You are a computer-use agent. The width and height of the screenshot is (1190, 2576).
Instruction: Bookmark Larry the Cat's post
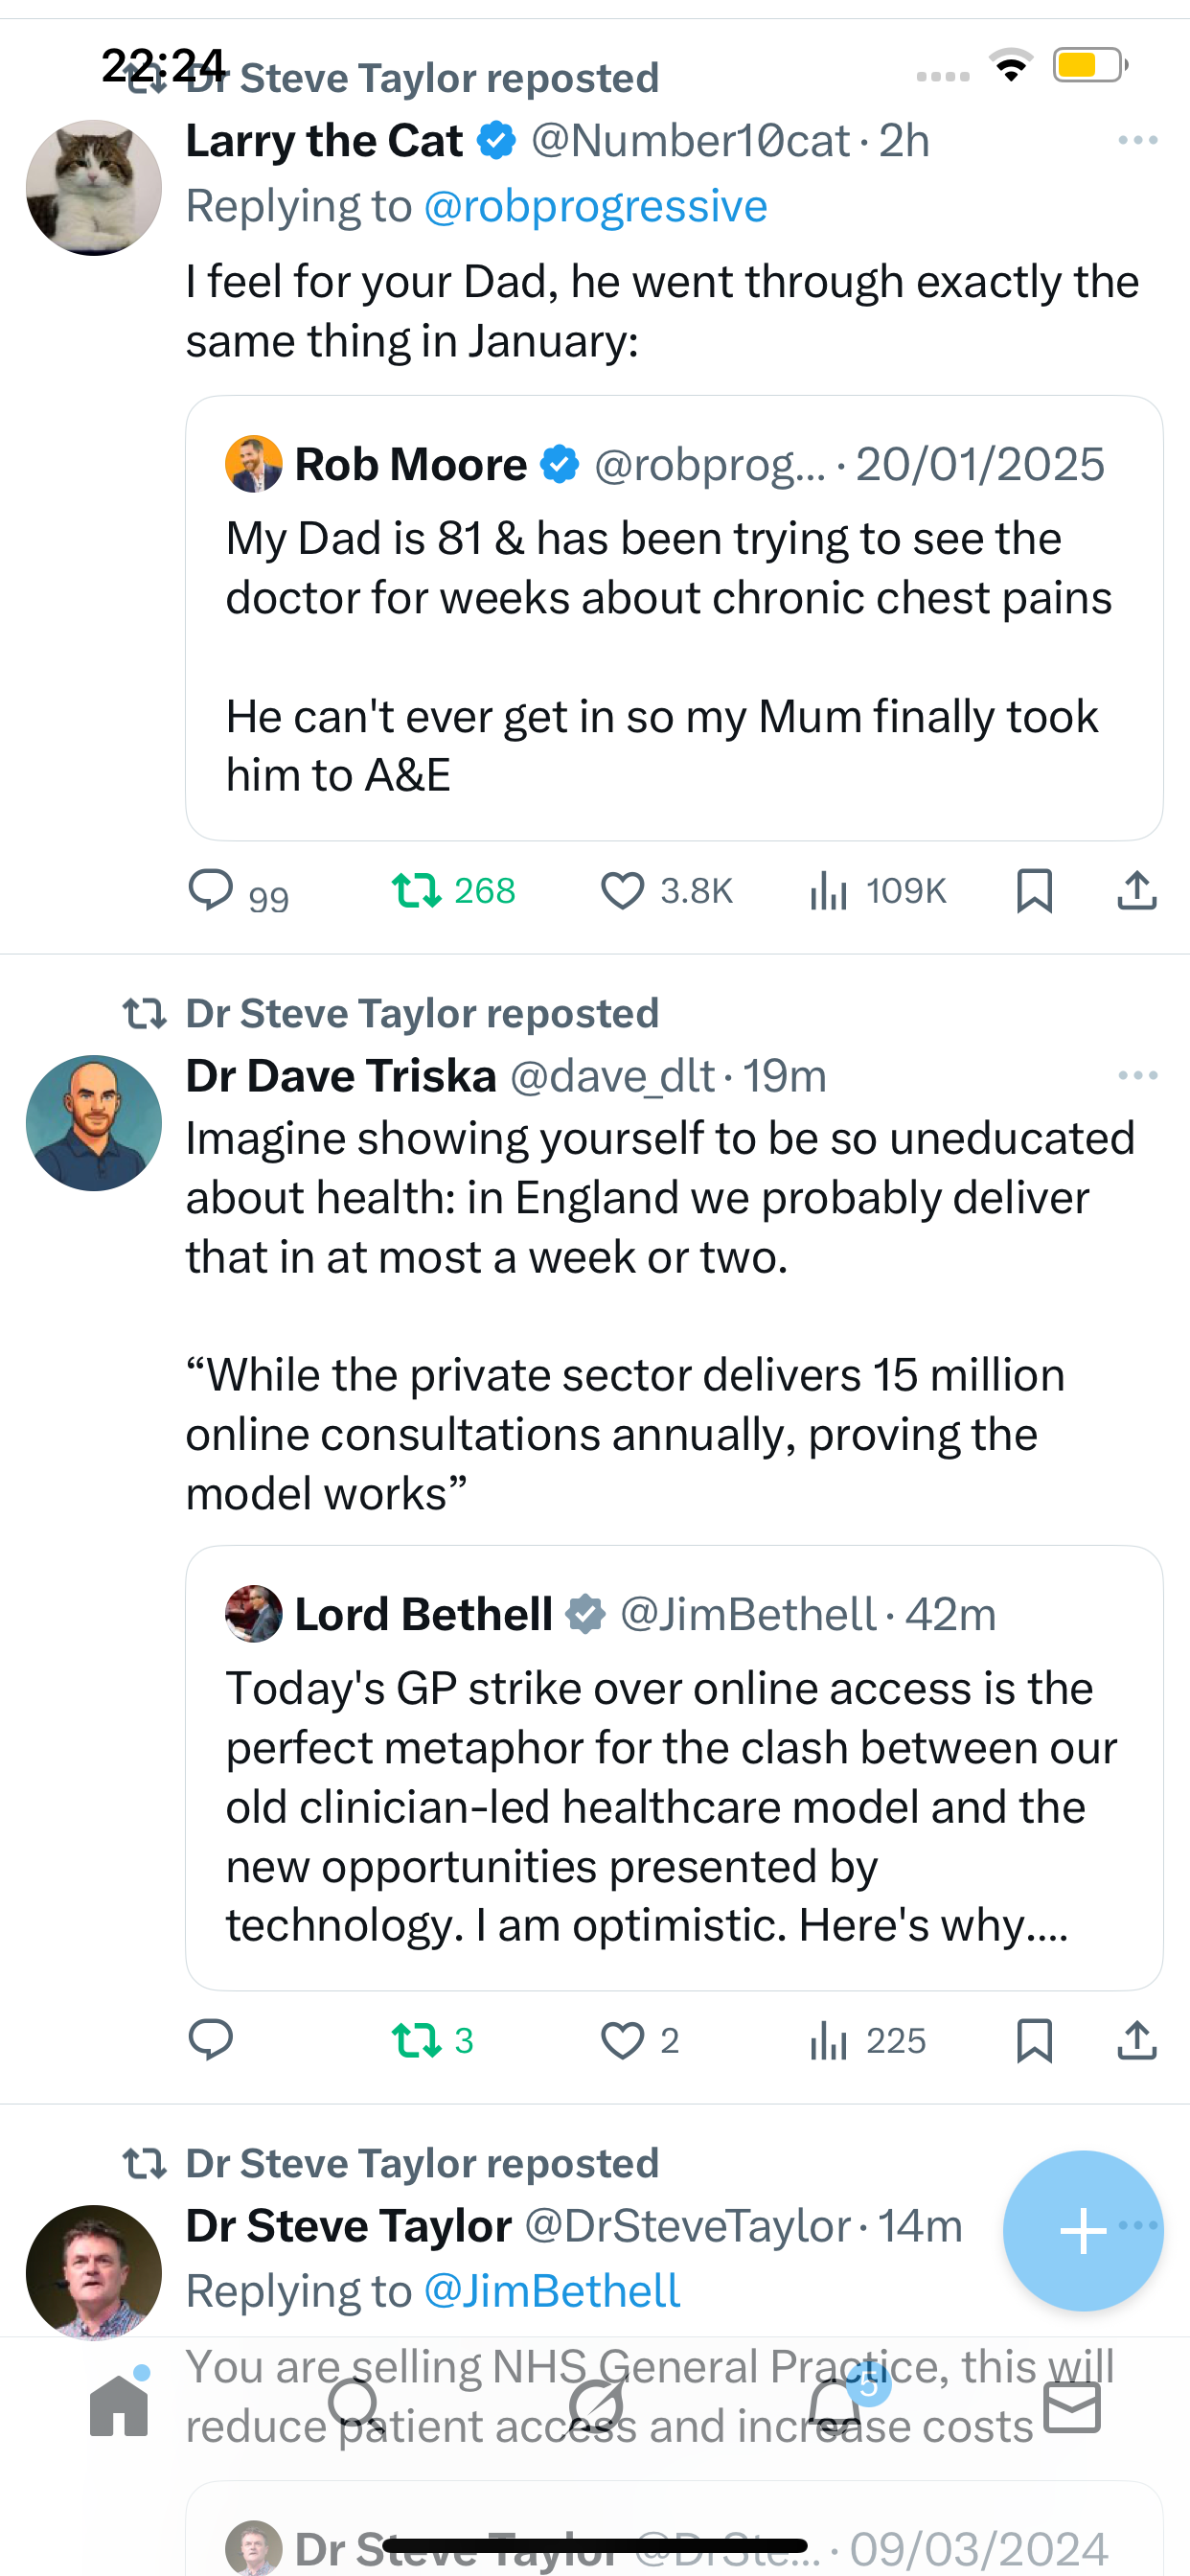point(1034,890)
